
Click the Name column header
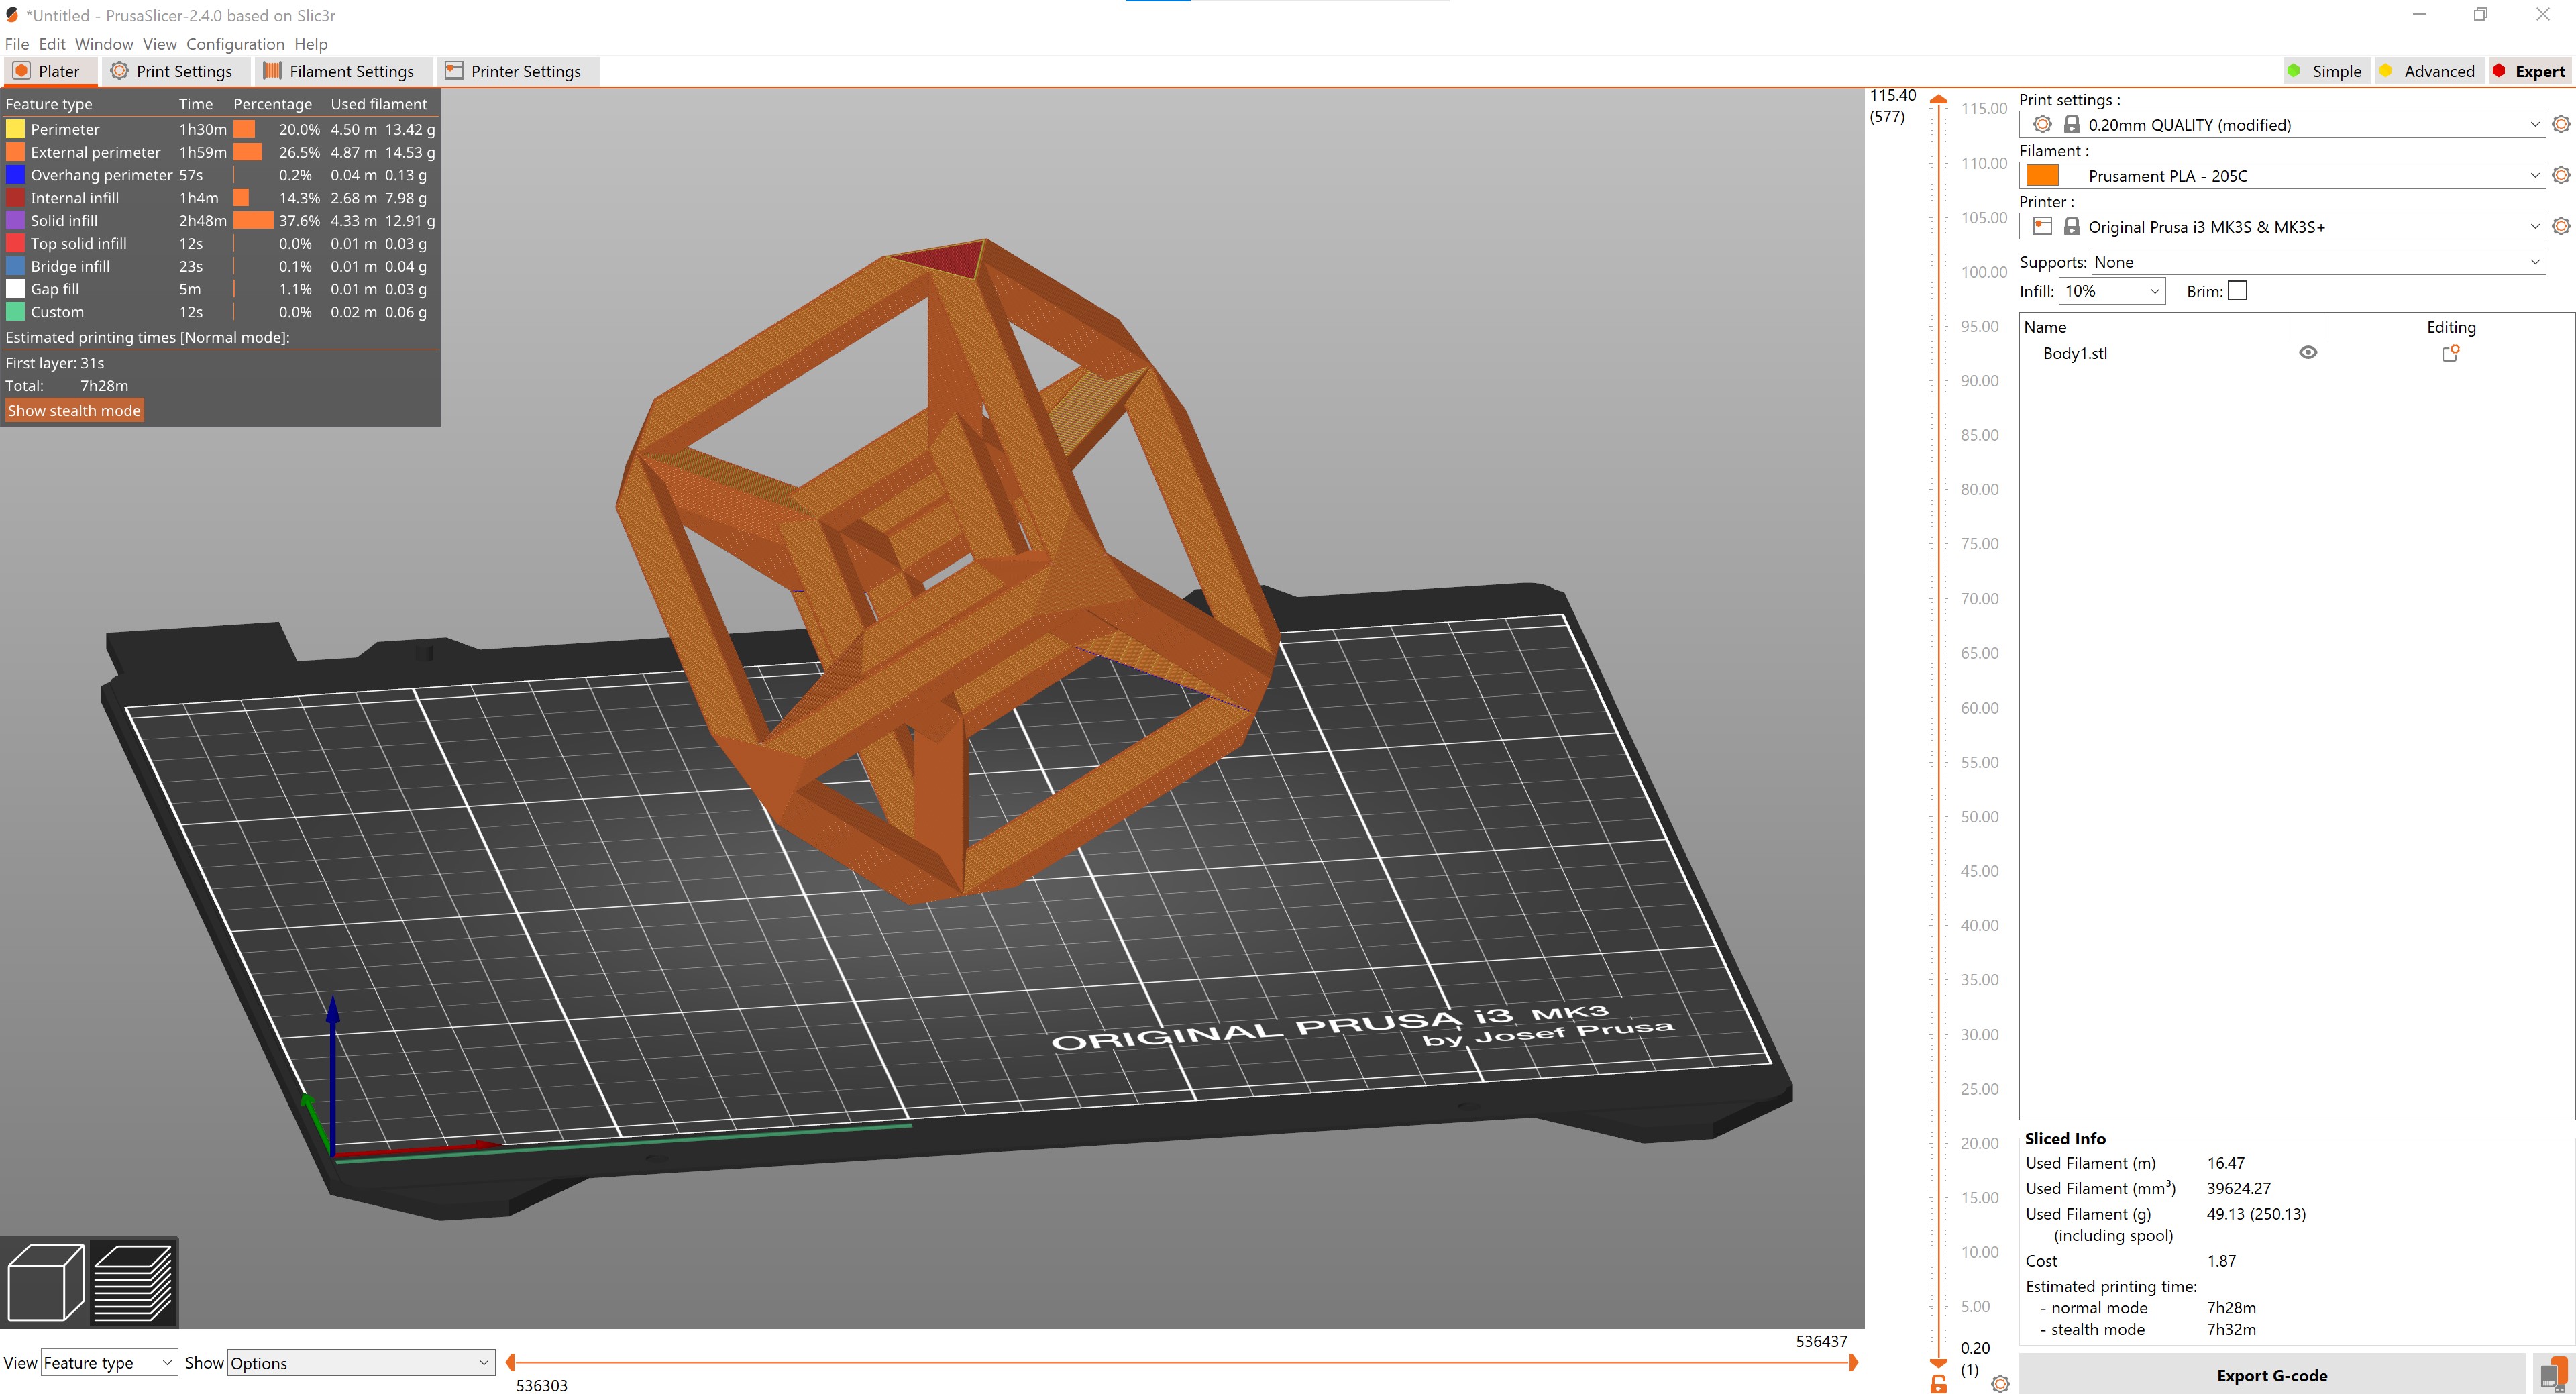pyautogui.click(x=2045, y=327)
